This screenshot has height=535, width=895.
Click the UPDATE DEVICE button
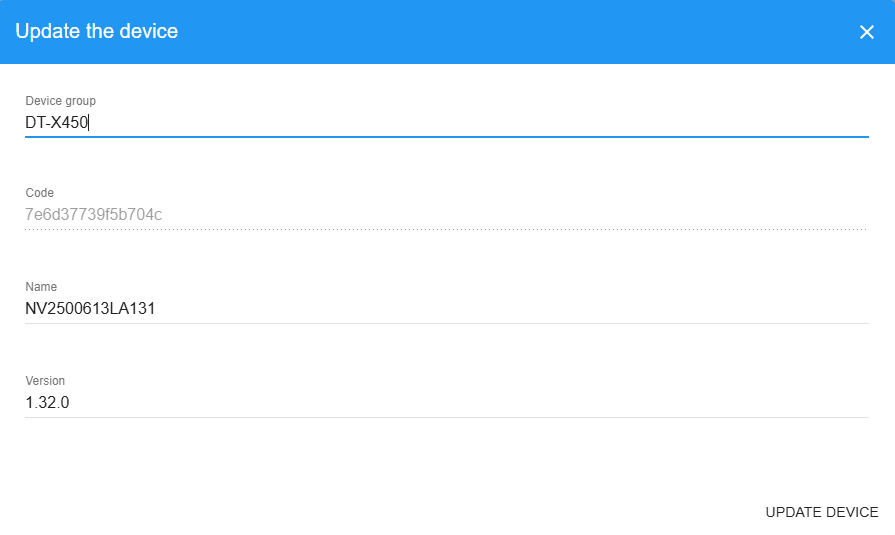(x=821, y=512)
